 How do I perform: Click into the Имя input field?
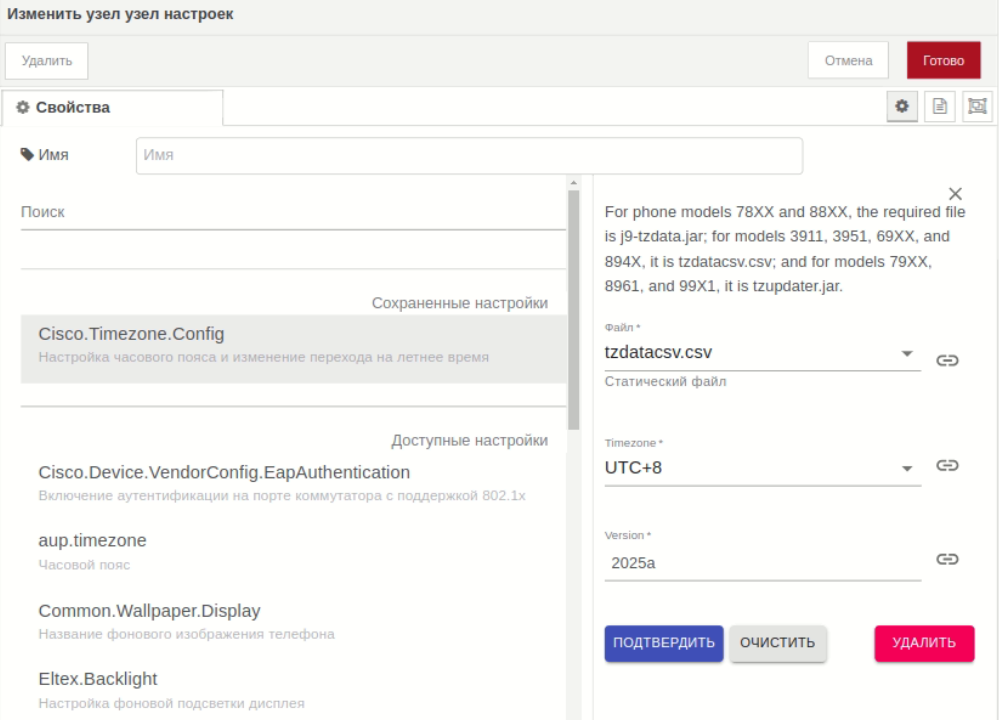pyautogui.click(x=469, y=155)
